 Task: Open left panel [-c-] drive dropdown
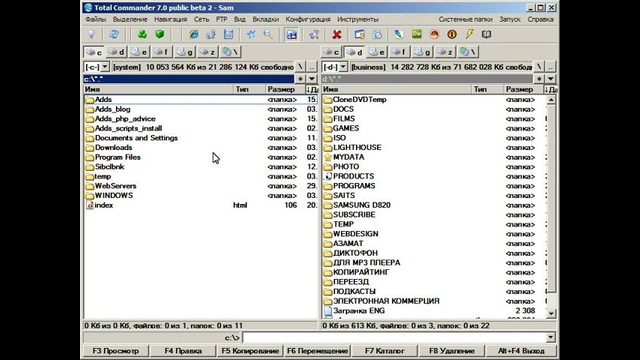click(105, 67)
